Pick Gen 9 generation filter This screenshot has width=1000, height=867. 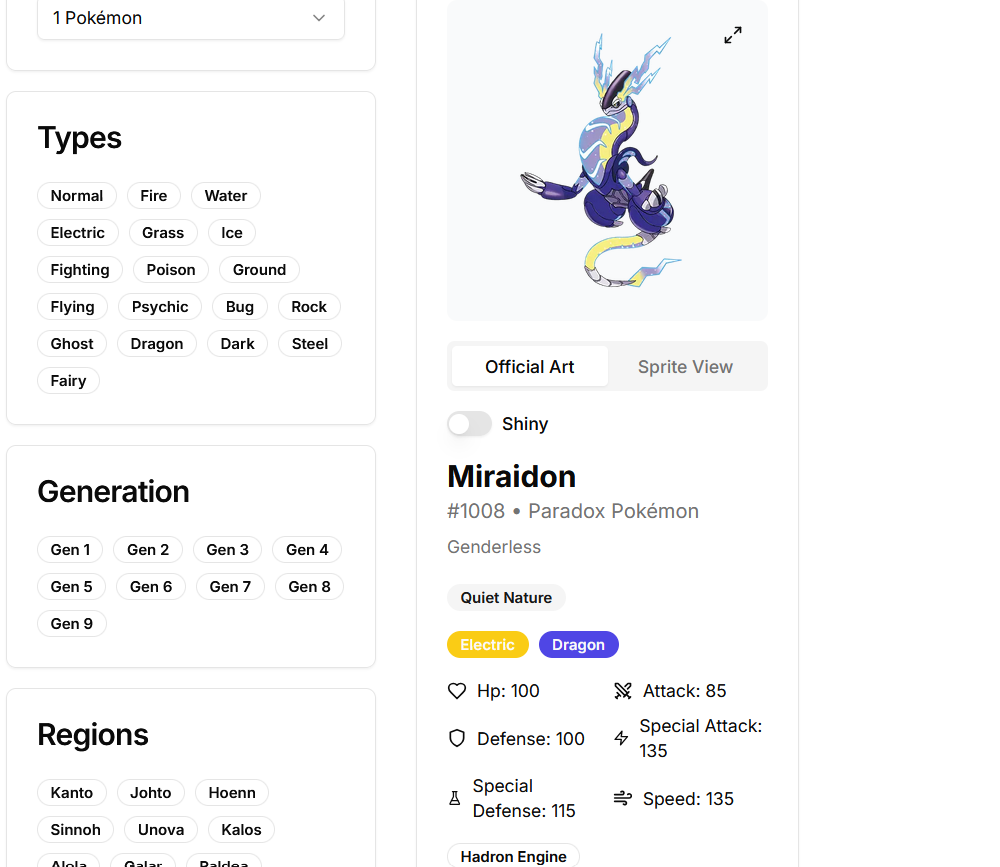point(71,624)
